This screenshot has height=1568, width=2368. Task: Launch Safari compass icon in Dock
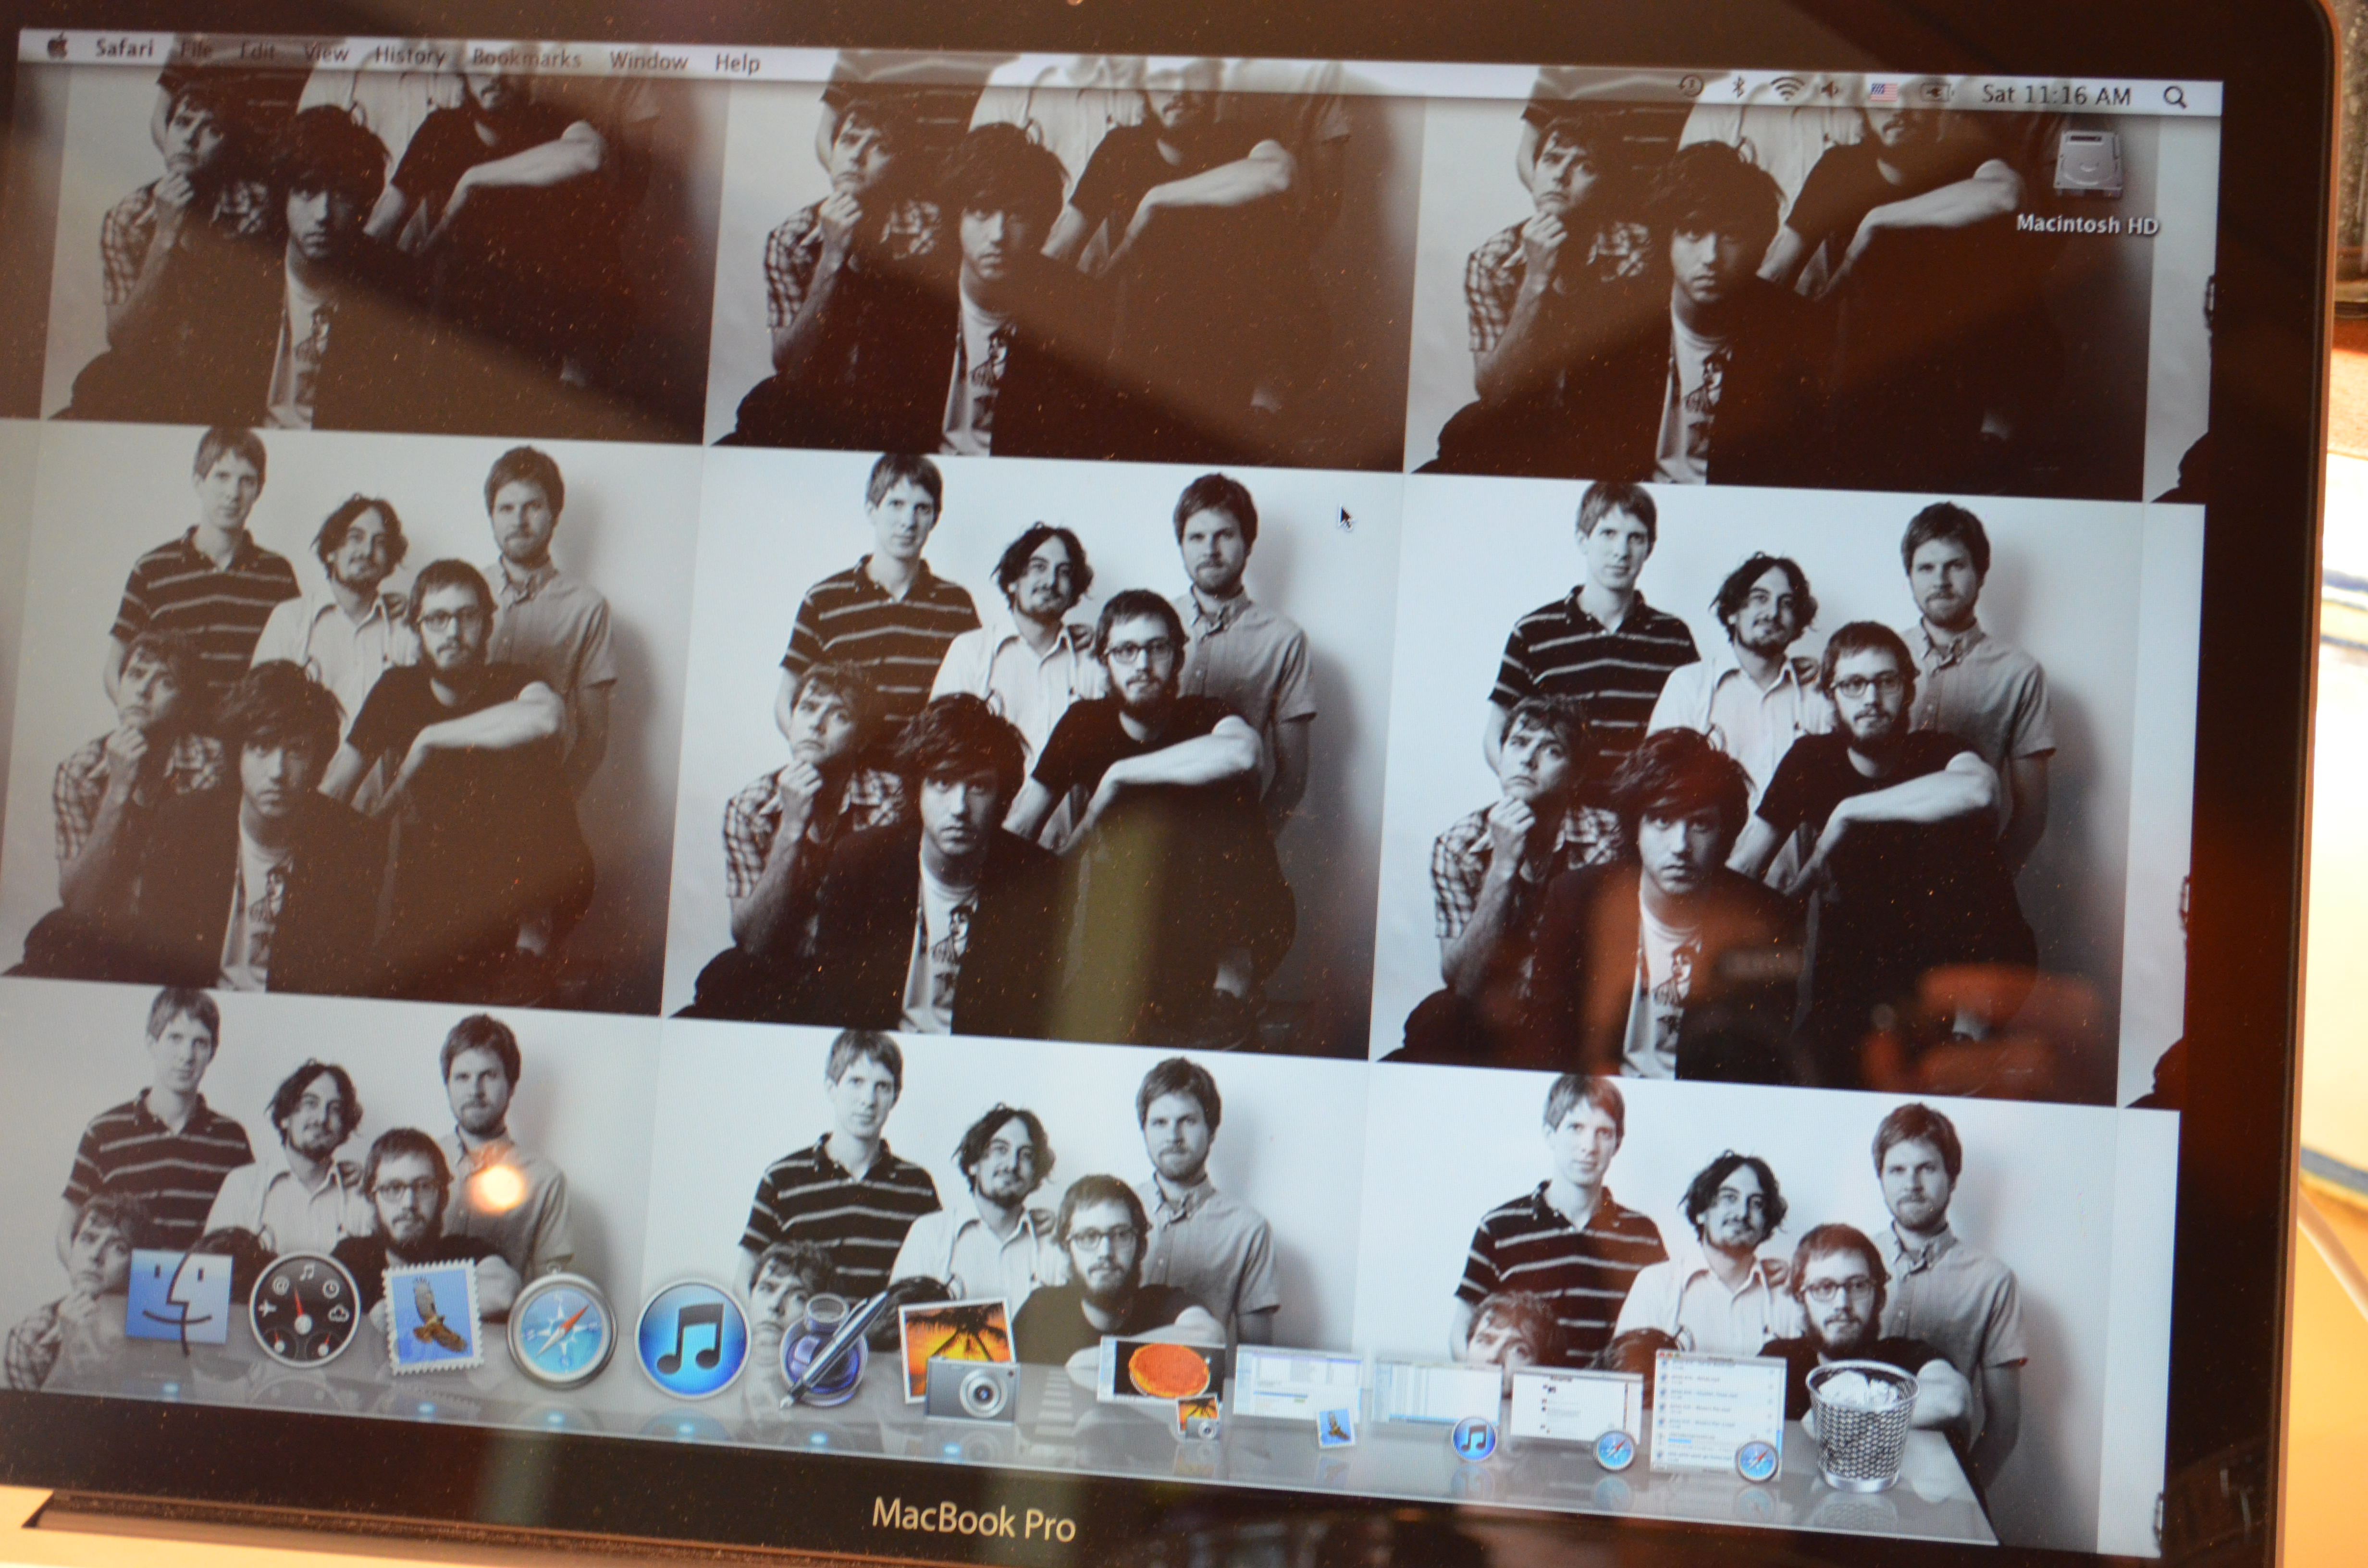pos(561,1330)
